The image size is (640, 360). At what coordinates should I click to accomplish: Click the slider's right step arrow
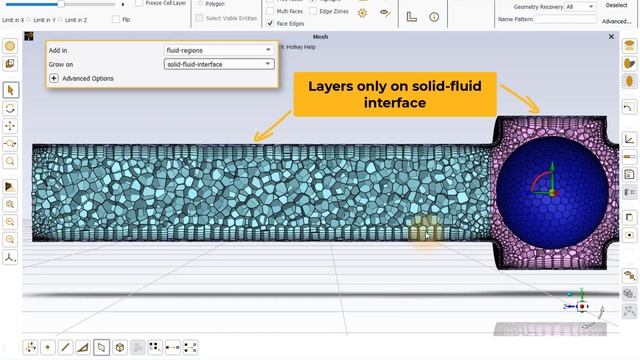pyautogui.click(x=123, y=4)
